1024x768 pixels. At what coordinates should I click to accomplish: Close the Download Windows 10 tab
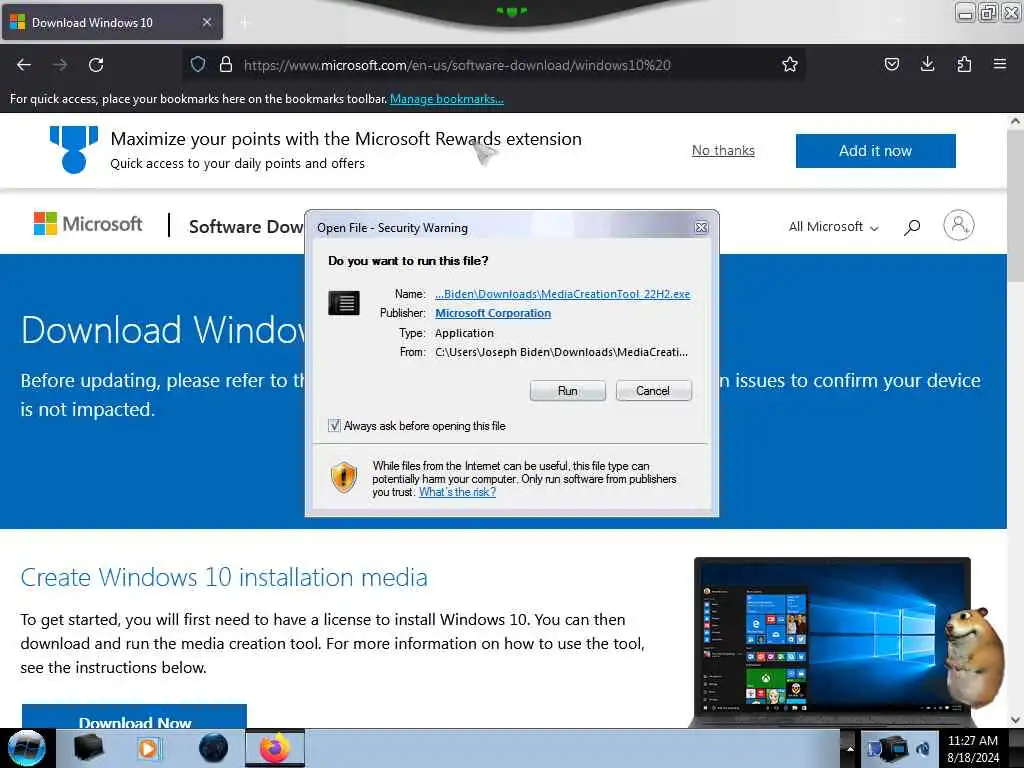[x=206, y=22]
